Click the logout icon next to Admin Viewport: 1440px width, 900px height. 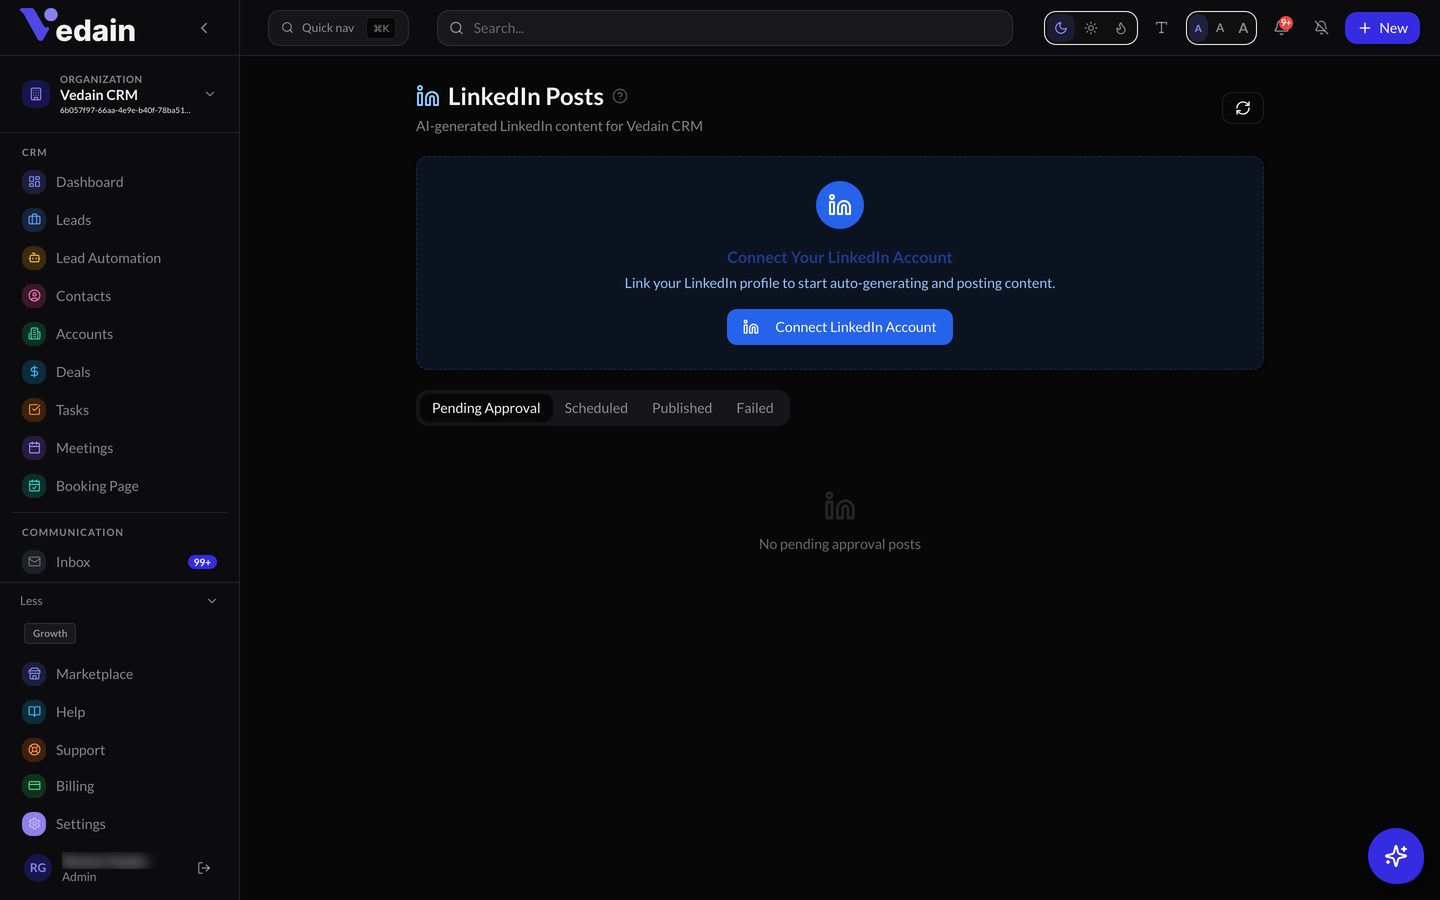tap(204, 868)
